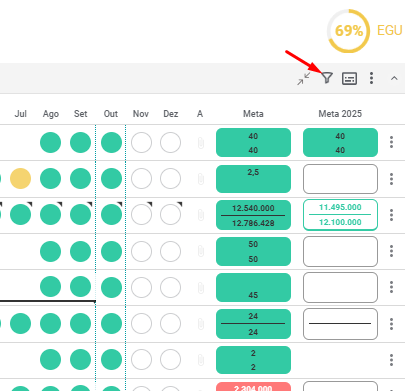Collapse the panel with the up chevron

coord(394,78)
